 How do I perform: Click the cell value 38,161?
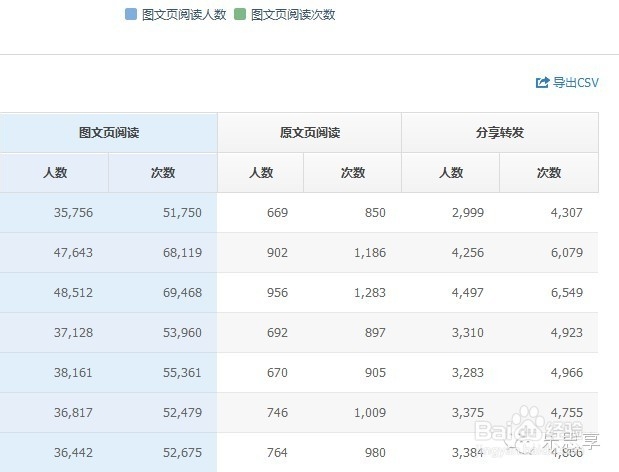(73, 373)
